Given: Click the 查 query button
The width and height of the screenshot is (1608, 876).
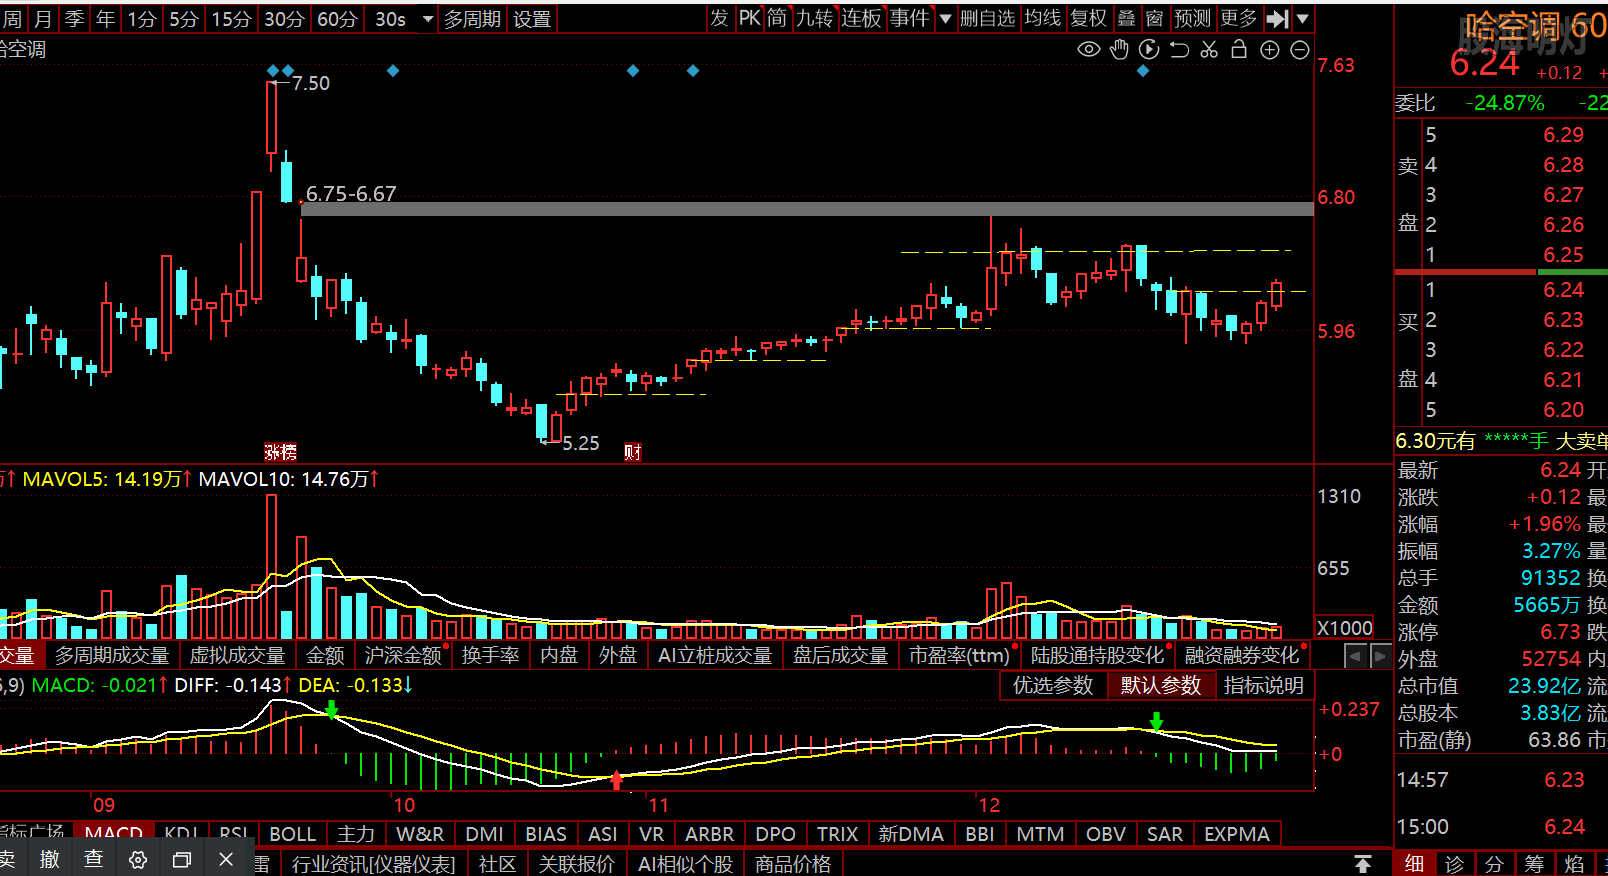Looking at the screenshot, I should (x=93, y=859).
